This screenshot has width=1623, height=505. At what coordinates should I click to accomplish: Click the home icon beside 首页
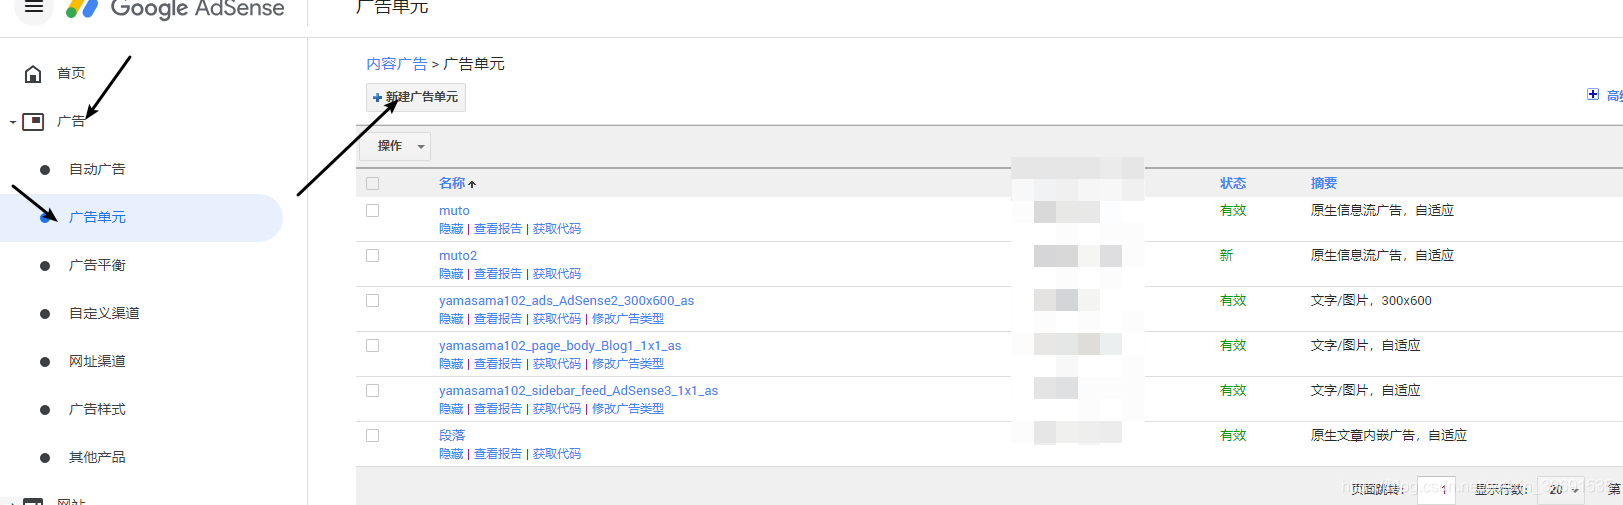click(x=33, y=74)
